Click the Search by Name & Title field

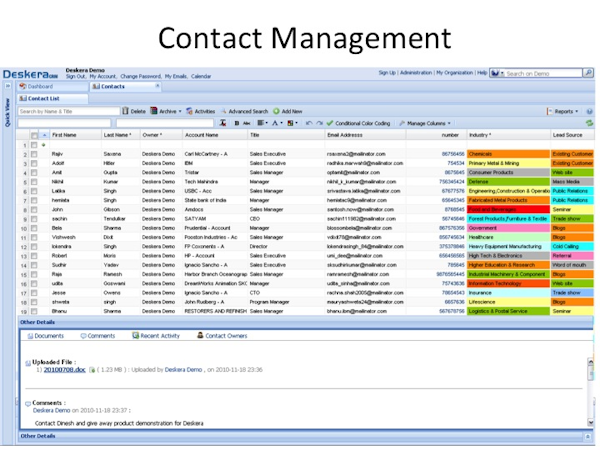point(69,111)
